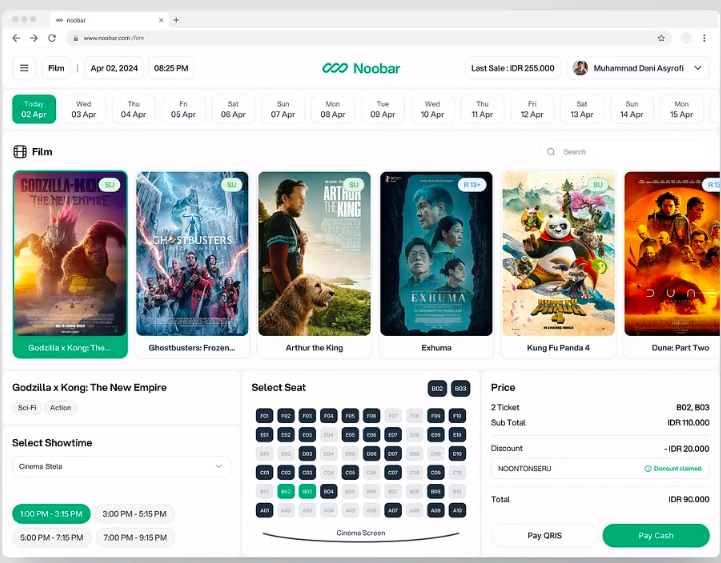Select available seat C04
The width and height of the screenshot is (721, 563).
tap(328, 472)
